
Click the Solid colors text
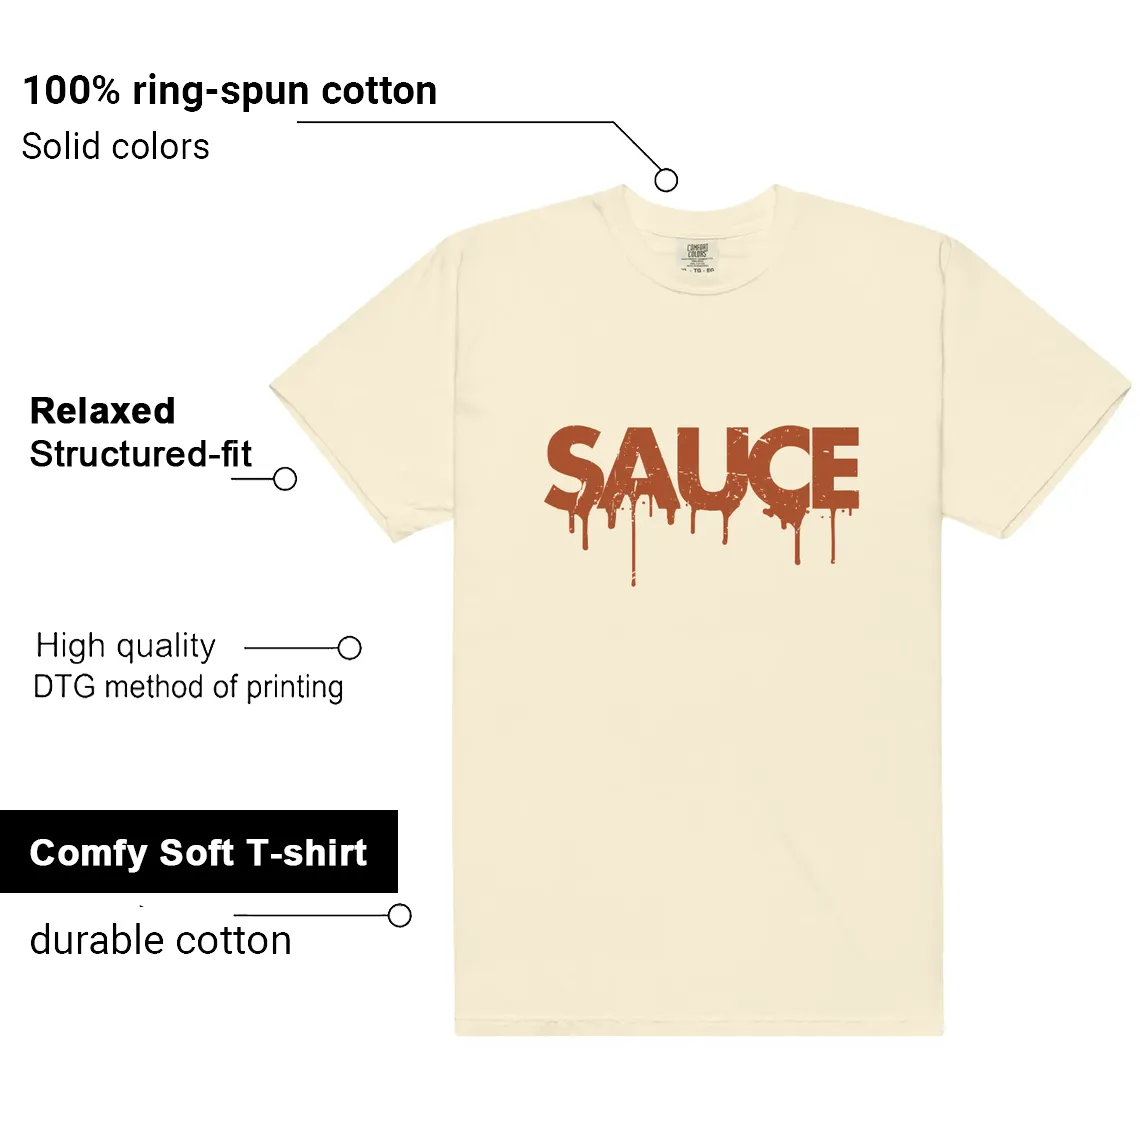click(x=116, y=146)
